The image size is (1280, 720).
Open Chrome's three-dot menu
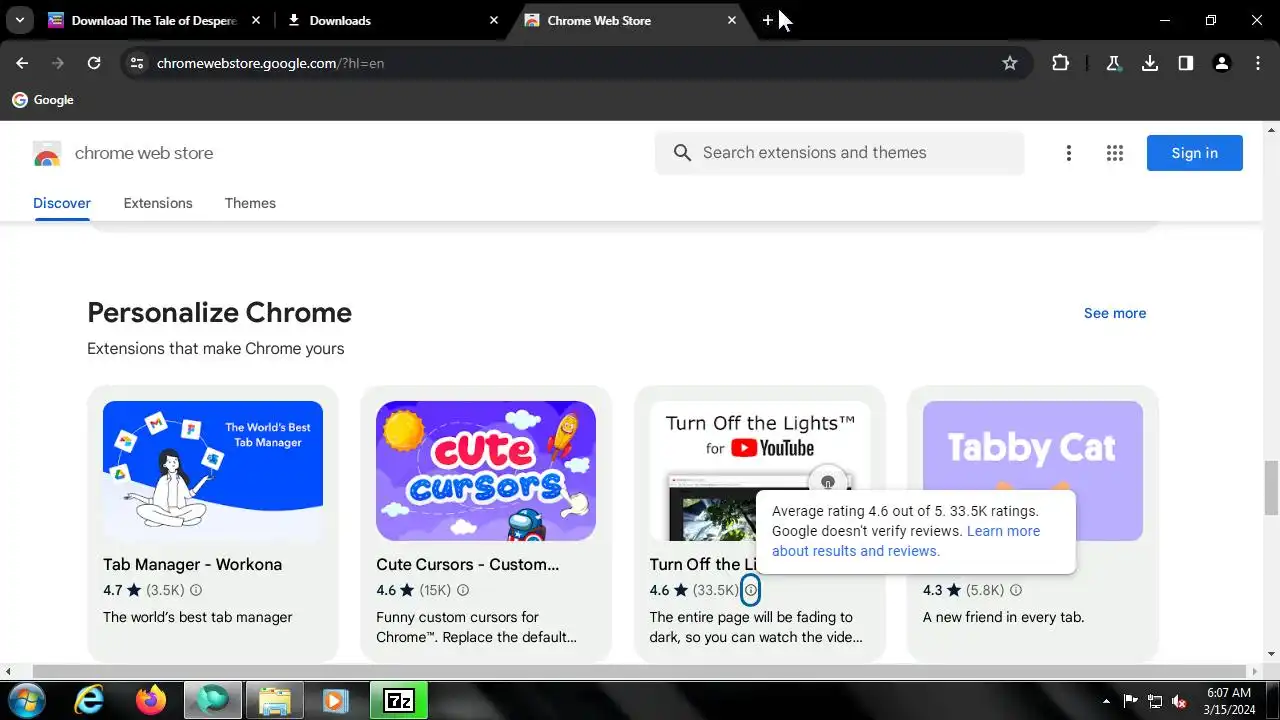(1257, 63)
